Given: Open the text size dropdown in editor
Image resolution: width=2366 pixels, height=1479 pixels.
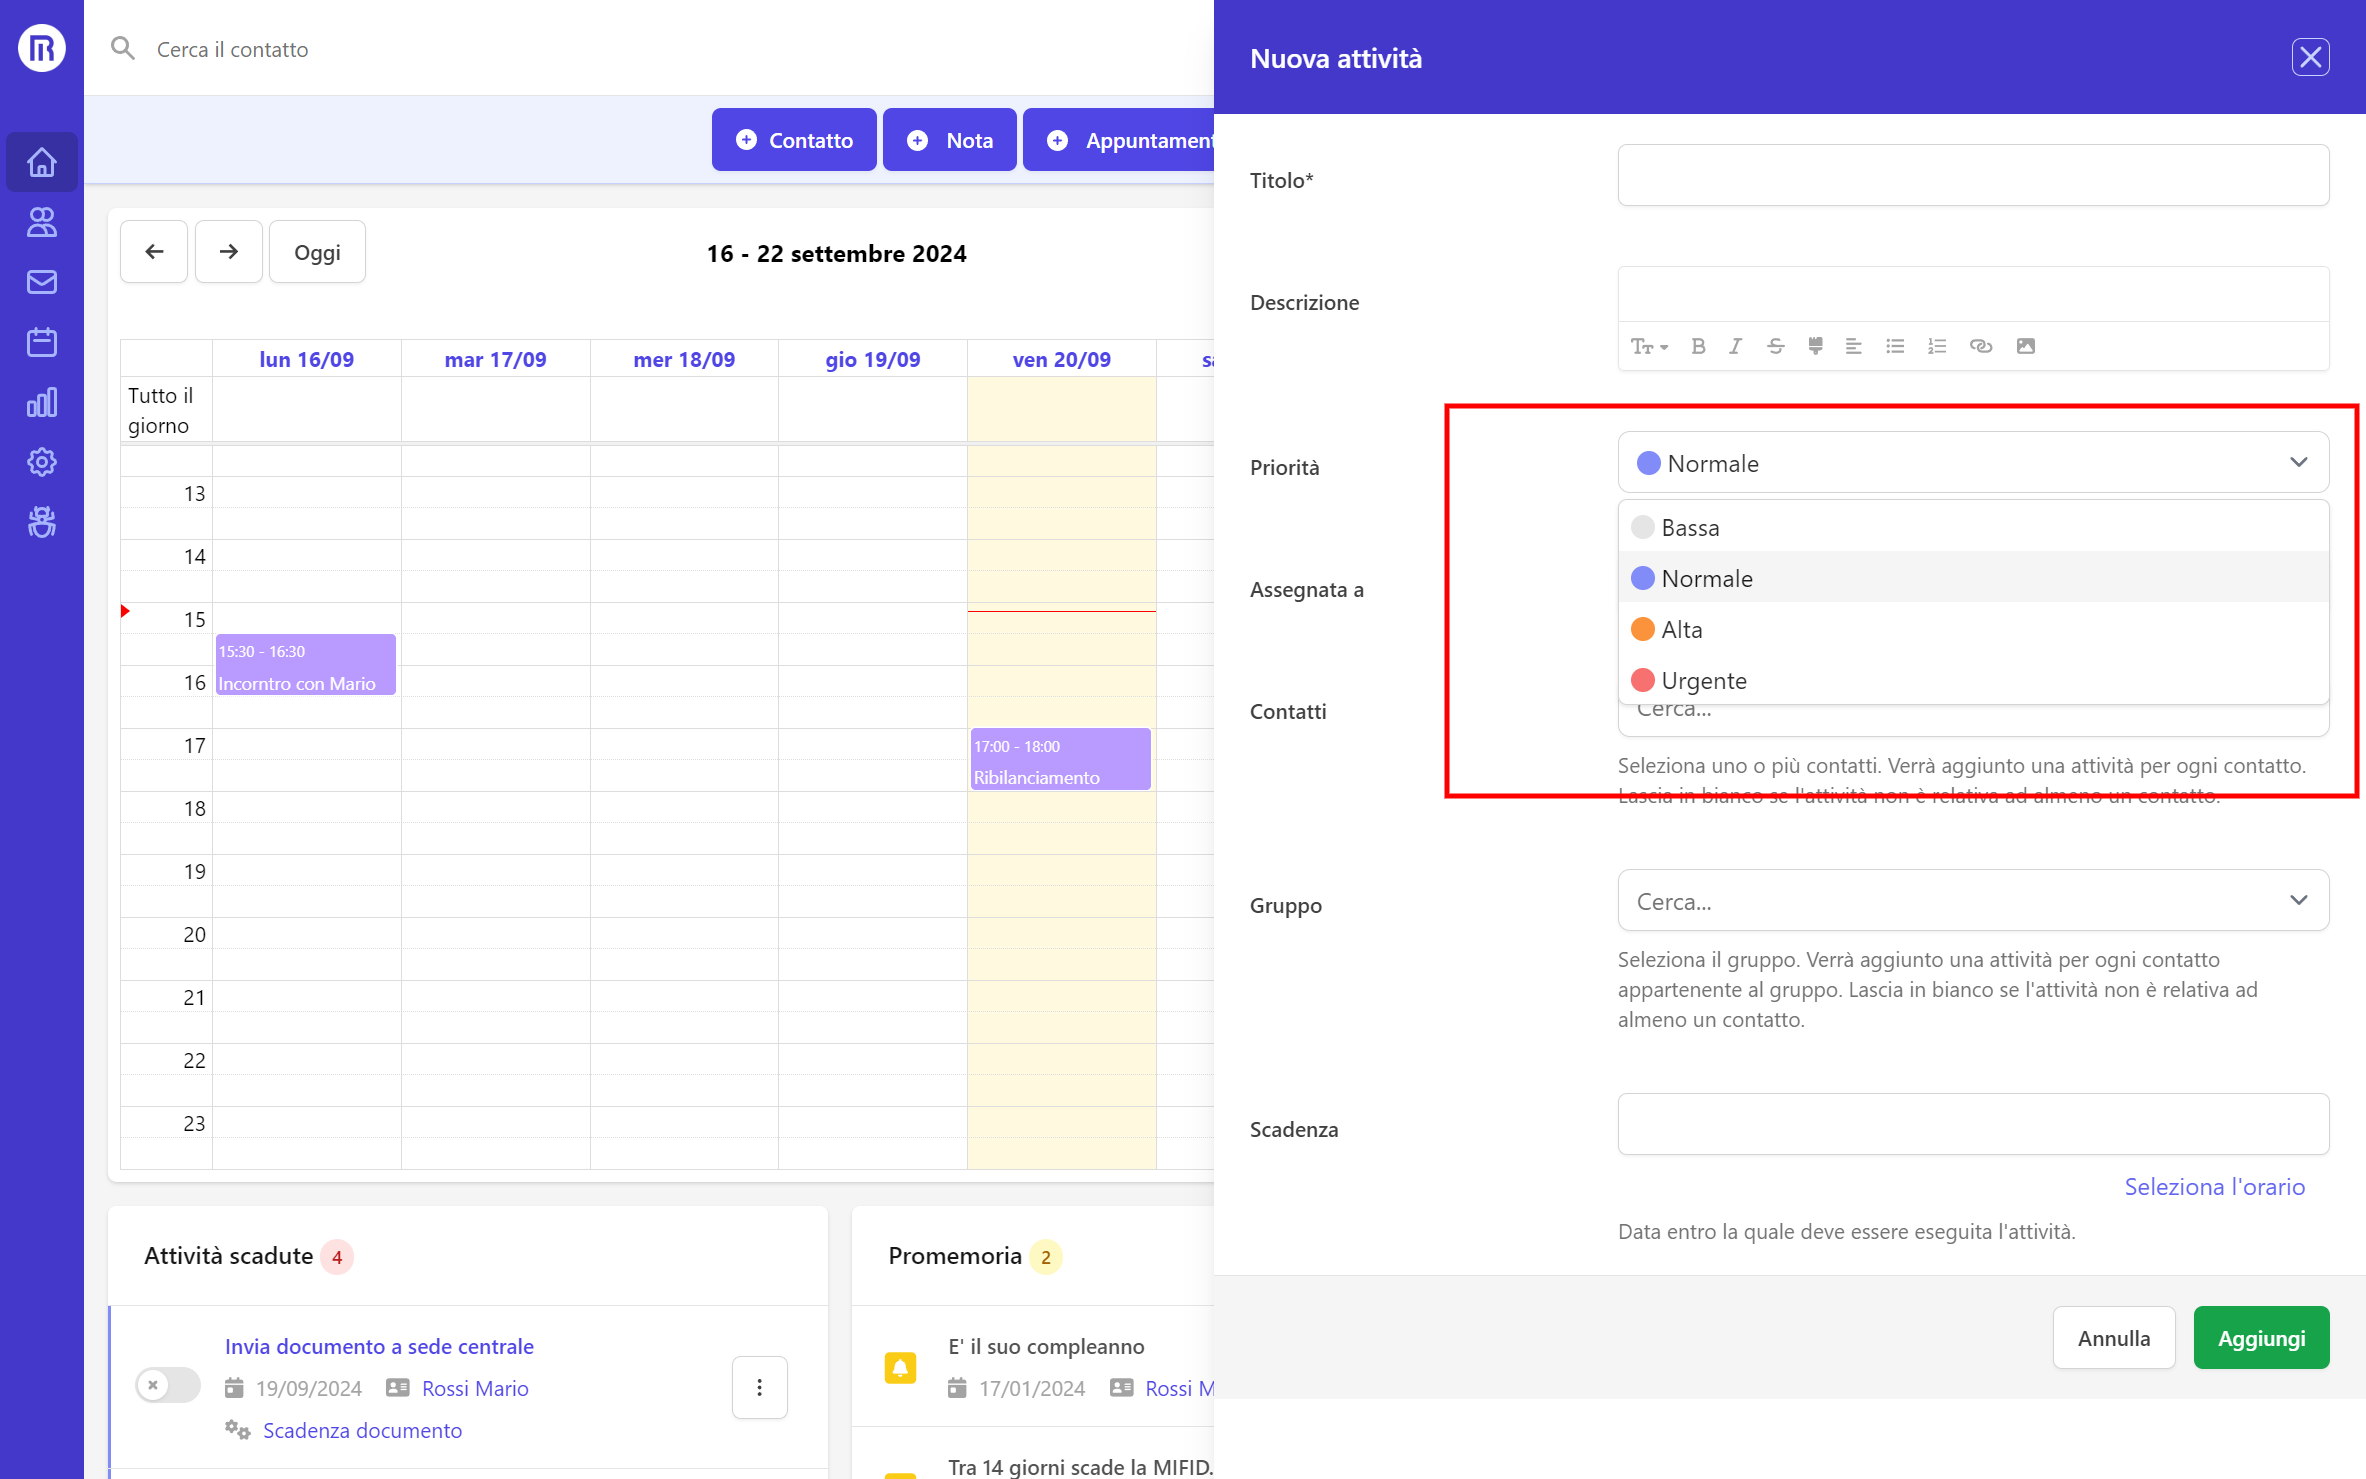Looking at the screenshot, I should pyautogui.click(x=1648, y=346).
